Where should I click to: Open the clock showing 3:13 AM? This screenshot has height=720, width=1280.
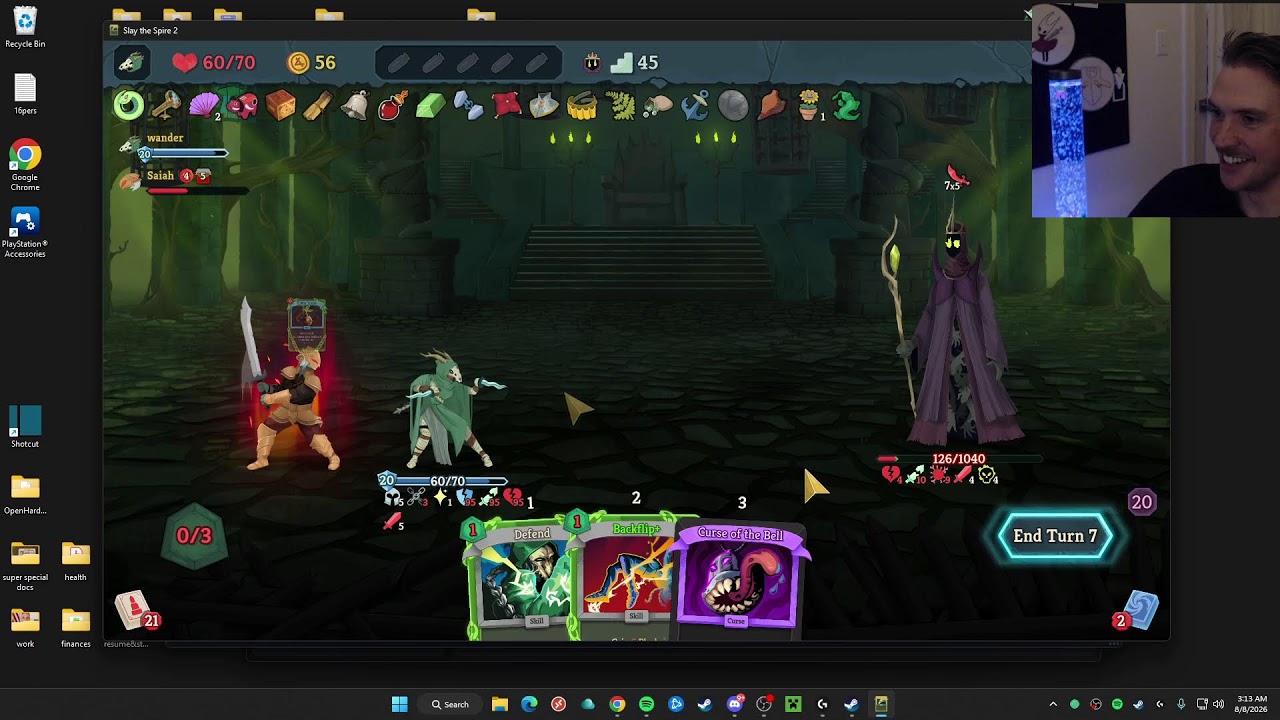[x=1252, y=704]
